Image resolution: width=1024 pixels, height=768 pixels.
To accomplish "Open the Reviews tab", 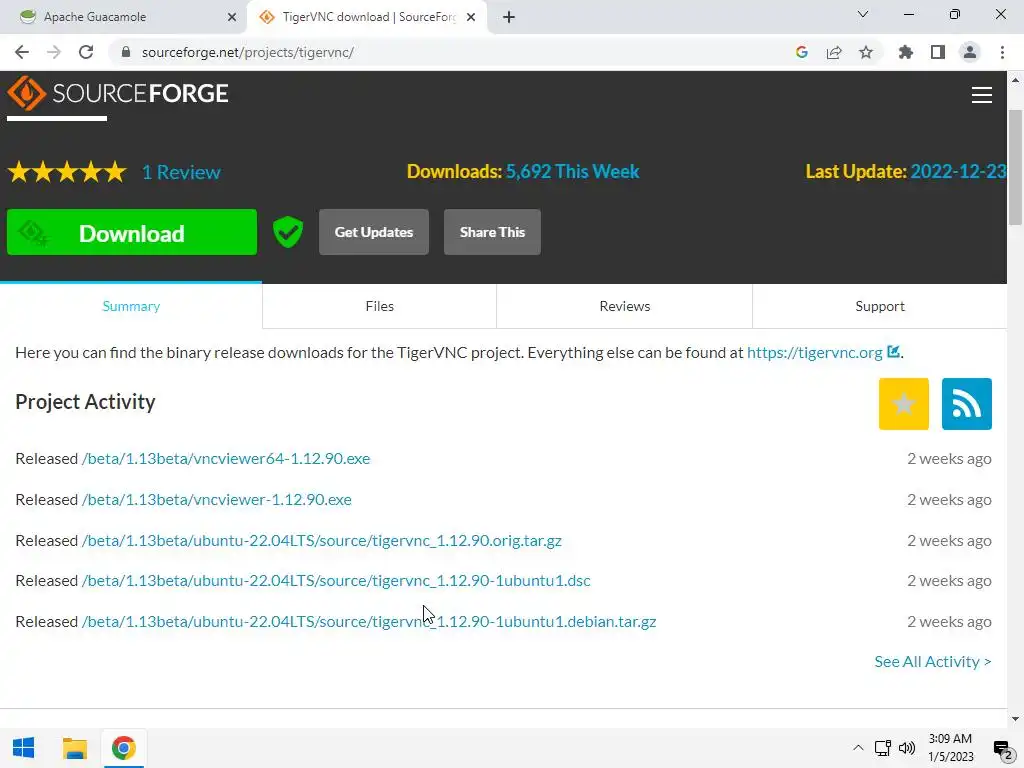I will pos(625,306).
